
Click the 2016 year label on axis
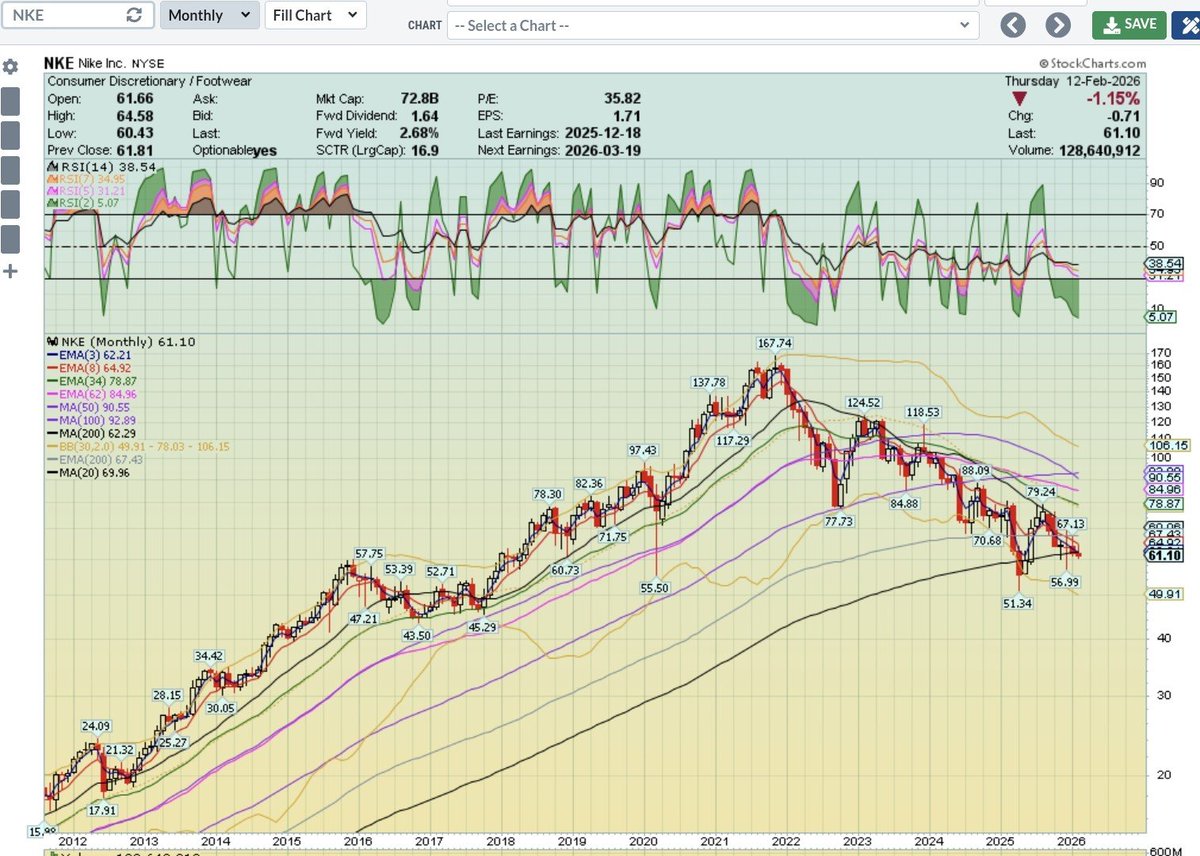click(356, 842)
